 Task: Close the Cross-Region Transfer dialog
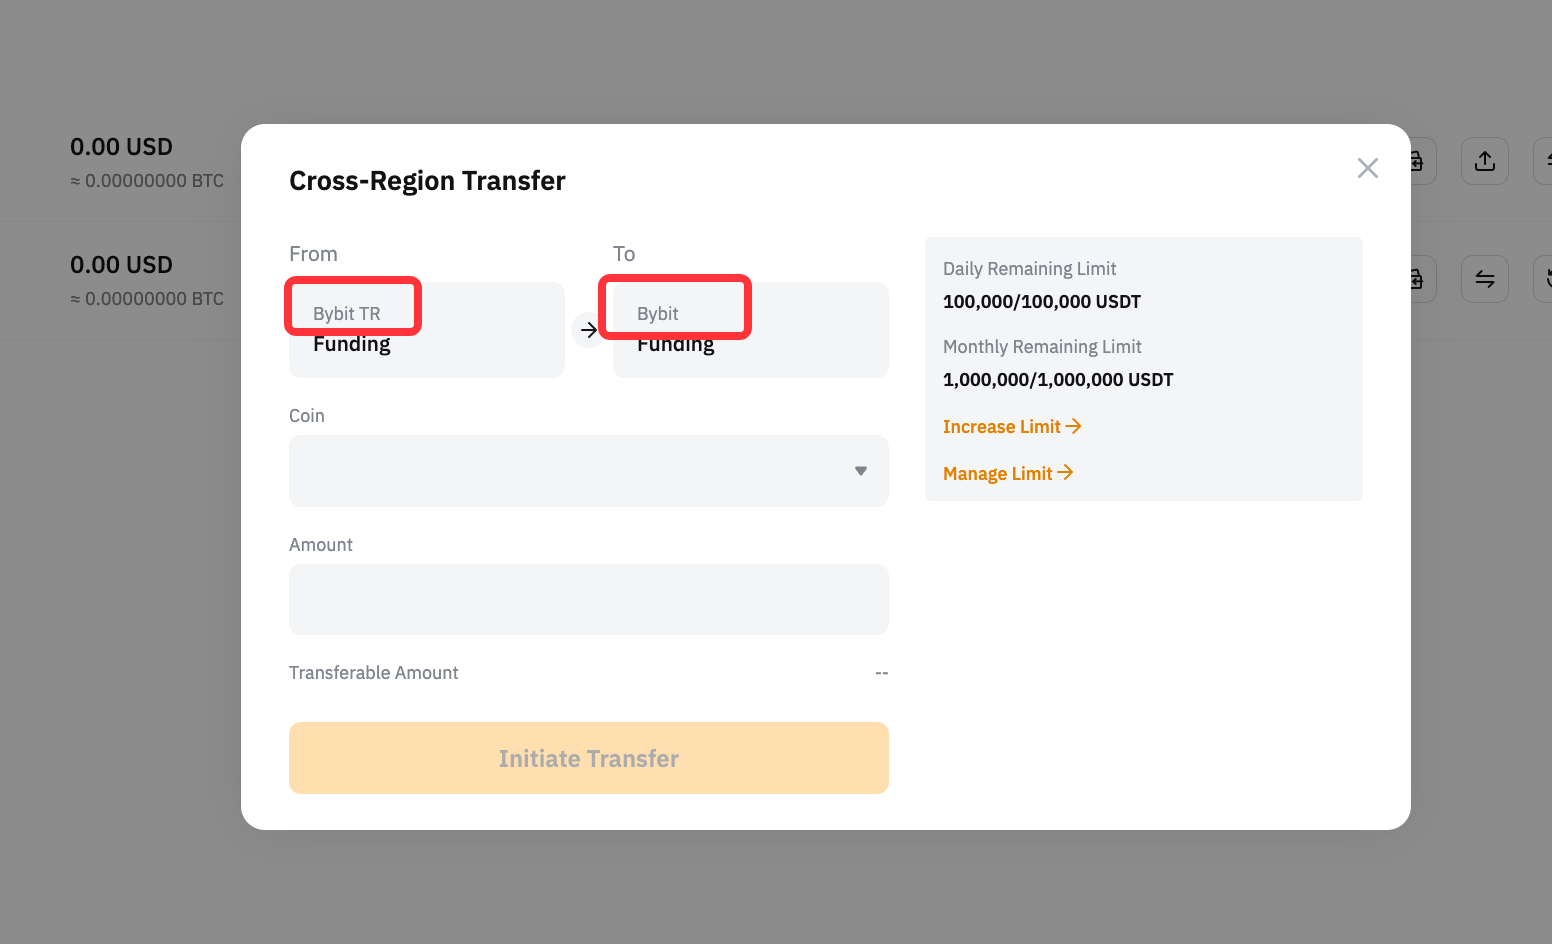pos(1367,168)
